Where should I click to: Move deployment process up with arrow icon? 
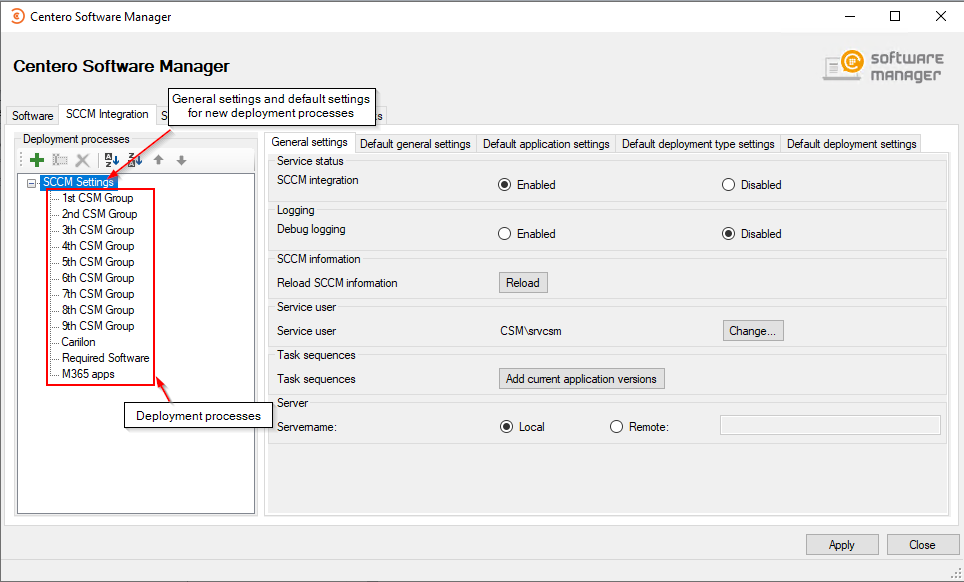click(158, 160)
